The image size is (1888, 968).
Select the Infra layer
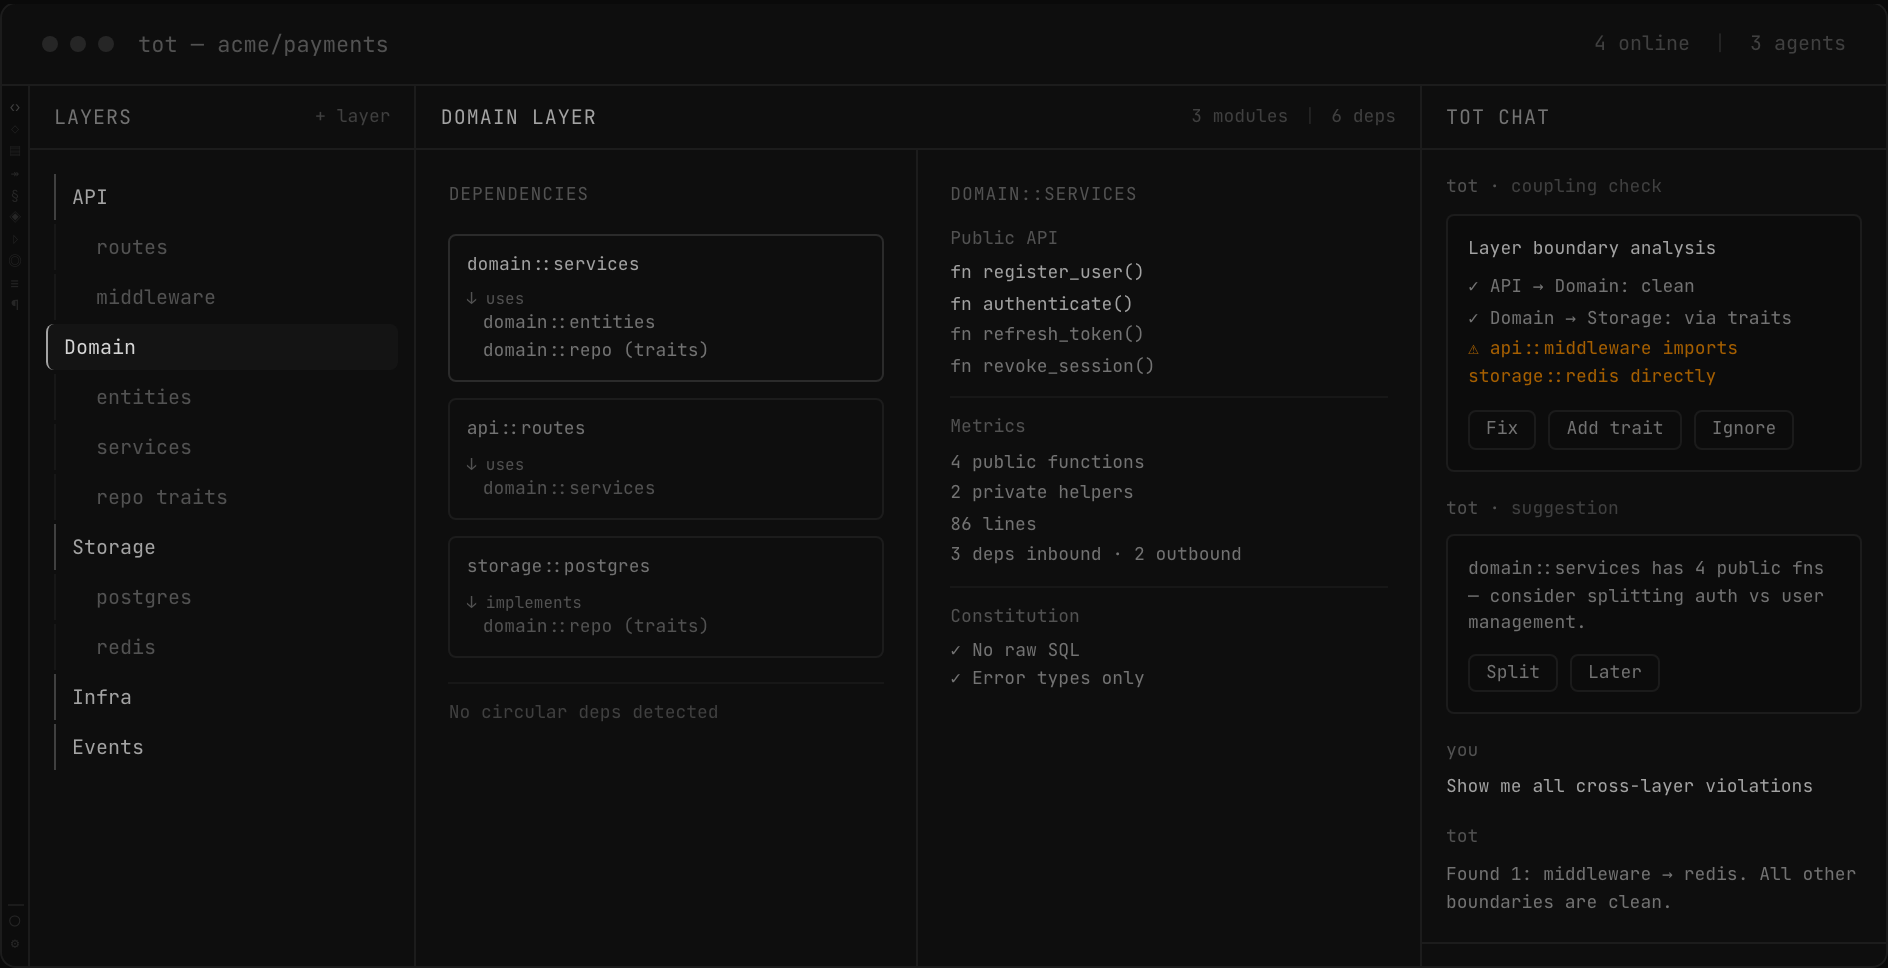pyautogui.click(x=225, y=697)
